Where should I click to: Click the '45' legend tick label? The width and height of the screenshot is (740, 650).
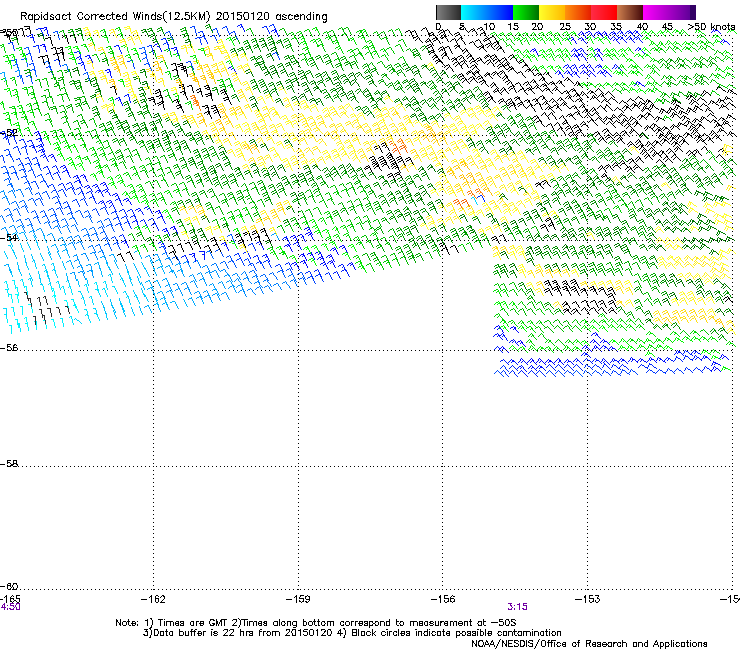coord(667,27)
